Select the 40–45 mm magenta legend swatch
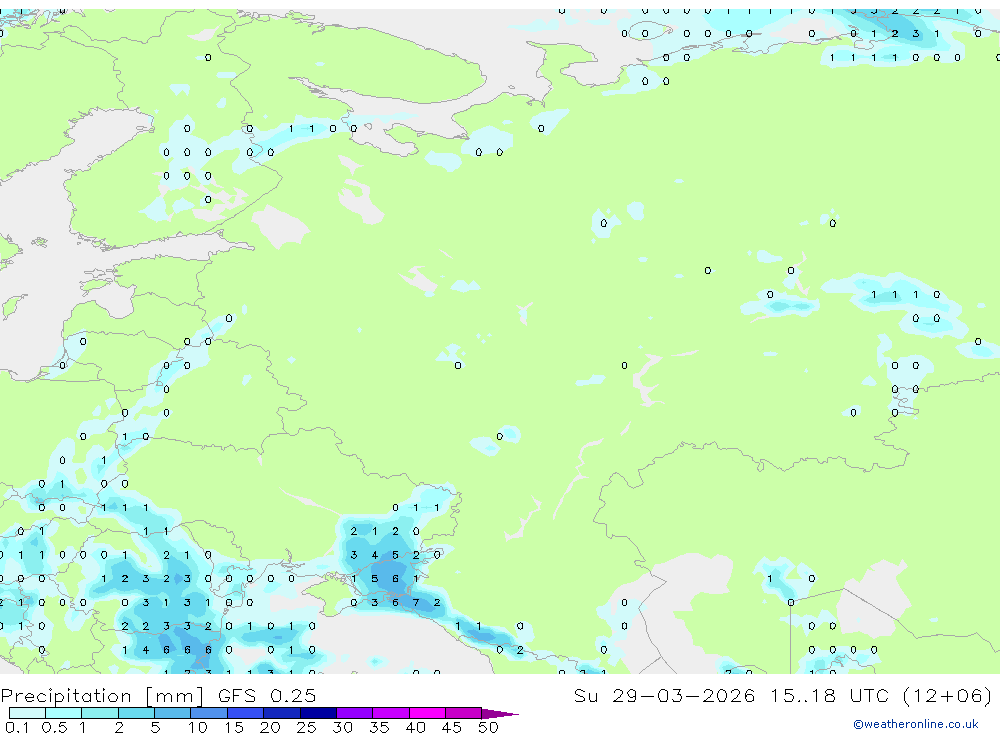Screen dimensions: 1000x733 click(x=427, y=713)
